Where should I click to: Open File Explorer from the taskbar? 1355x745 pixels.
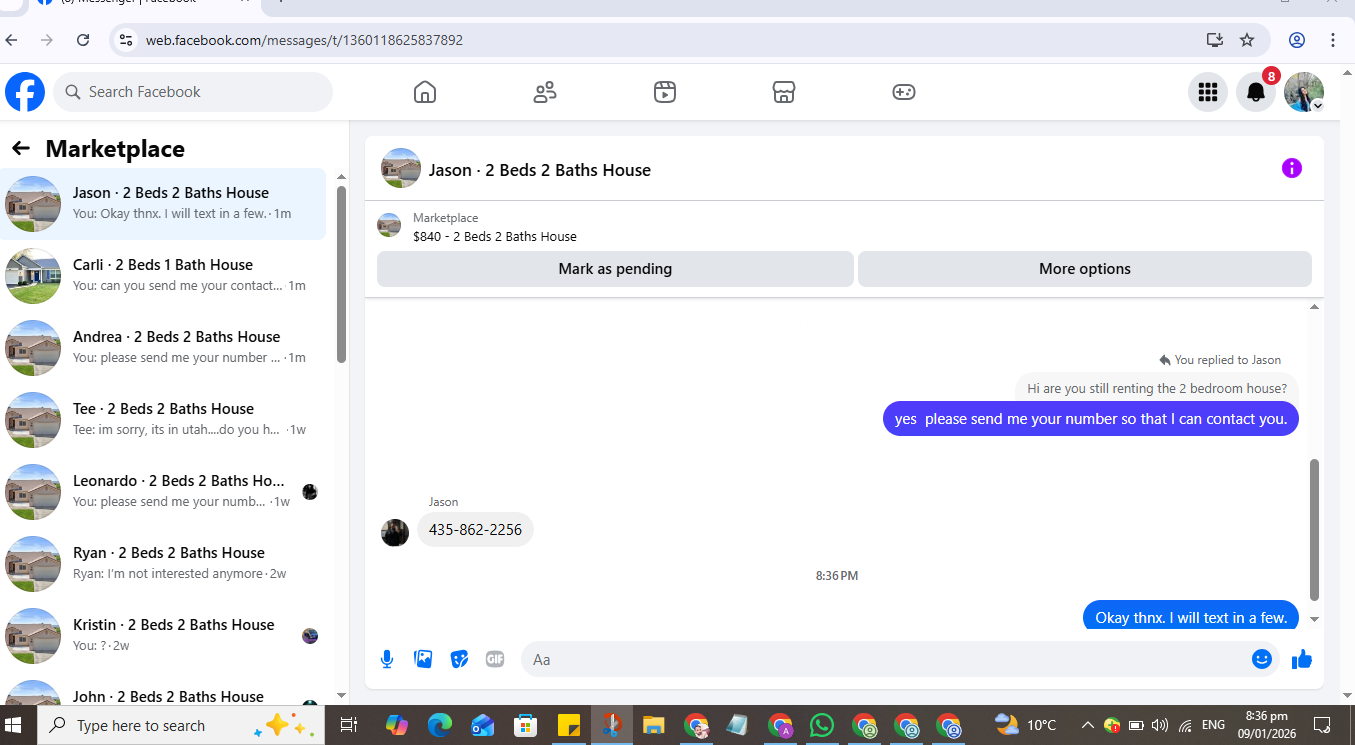(653, 725)
